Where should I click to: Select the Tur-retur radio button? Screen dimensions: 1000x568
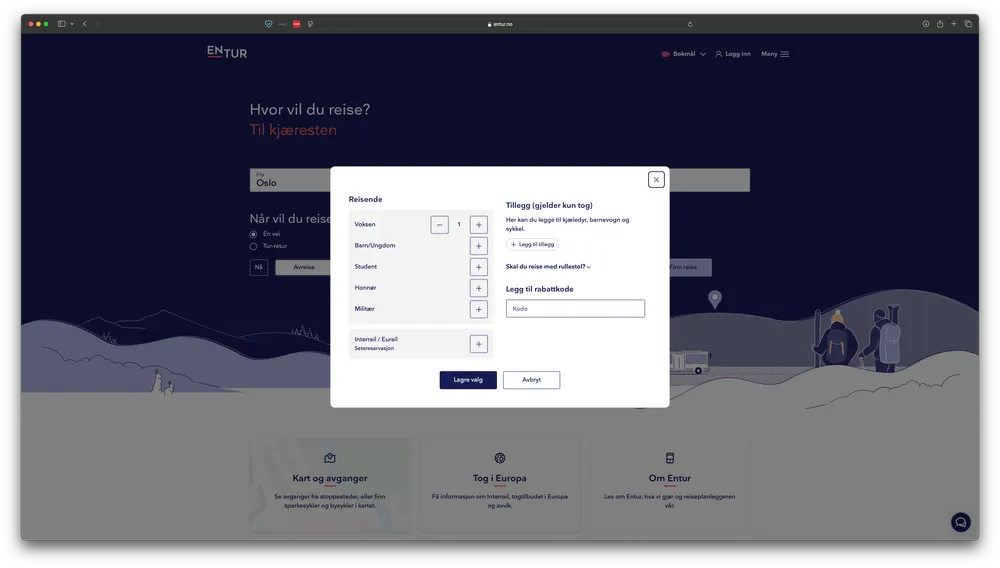point(253,246)
